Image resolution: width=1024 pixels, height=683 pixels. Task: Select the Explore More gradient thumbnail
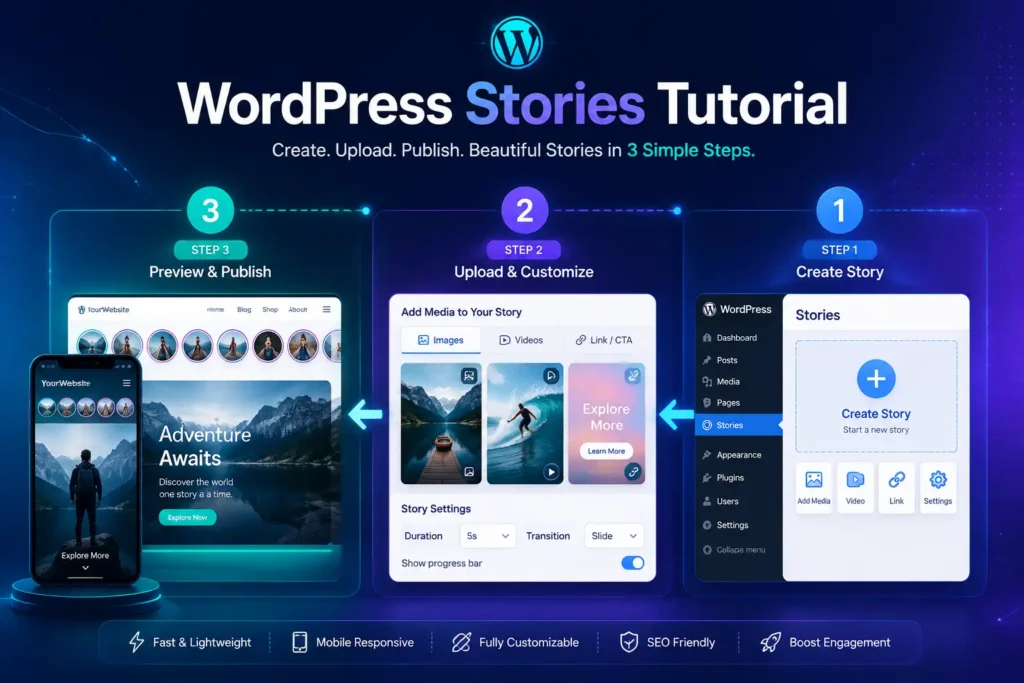(607, 424)
